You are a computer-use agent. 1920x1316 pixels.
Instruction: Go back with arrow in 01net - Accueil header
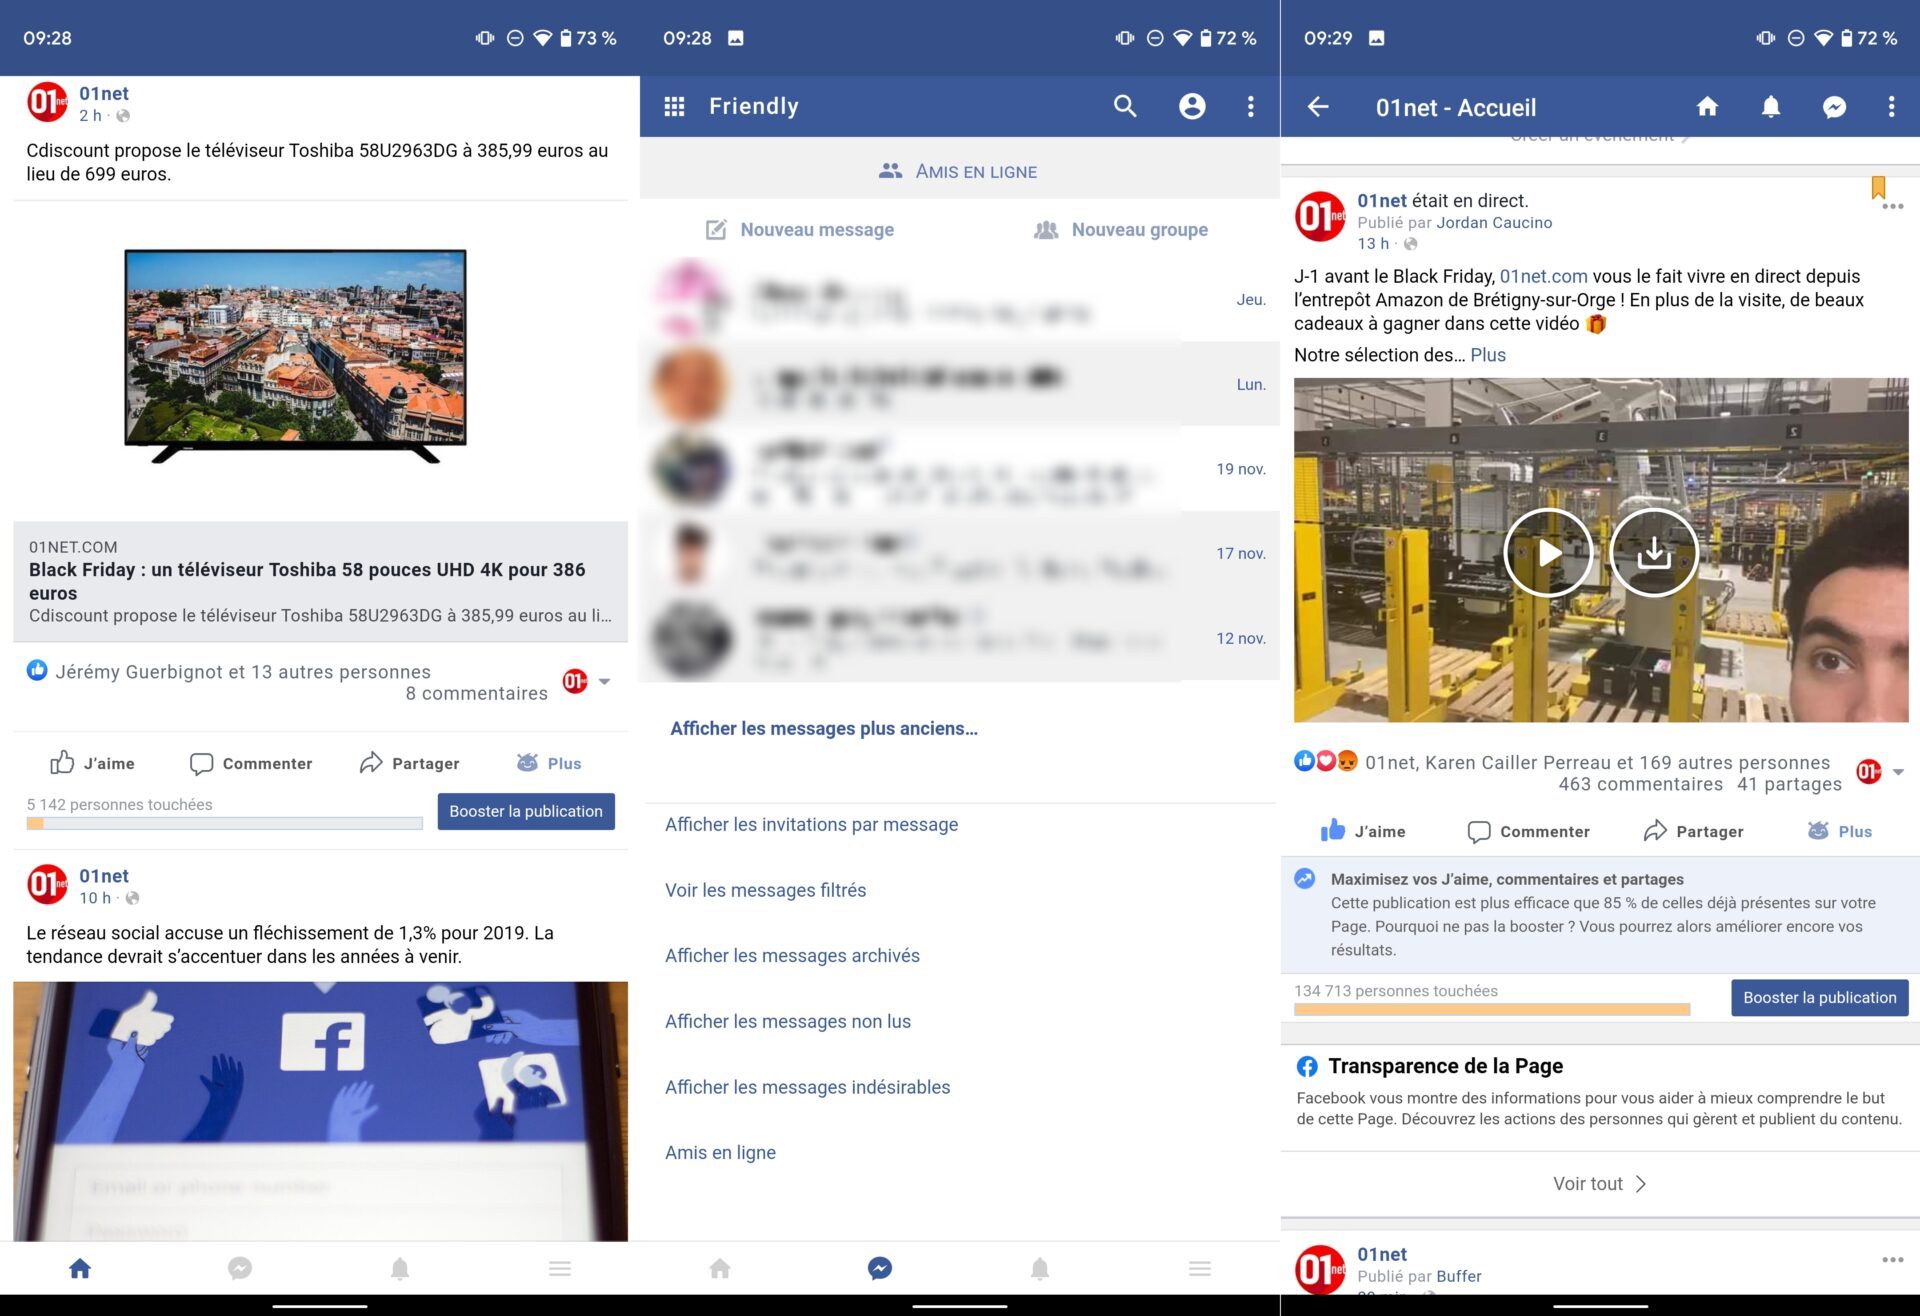point(1318,107)
